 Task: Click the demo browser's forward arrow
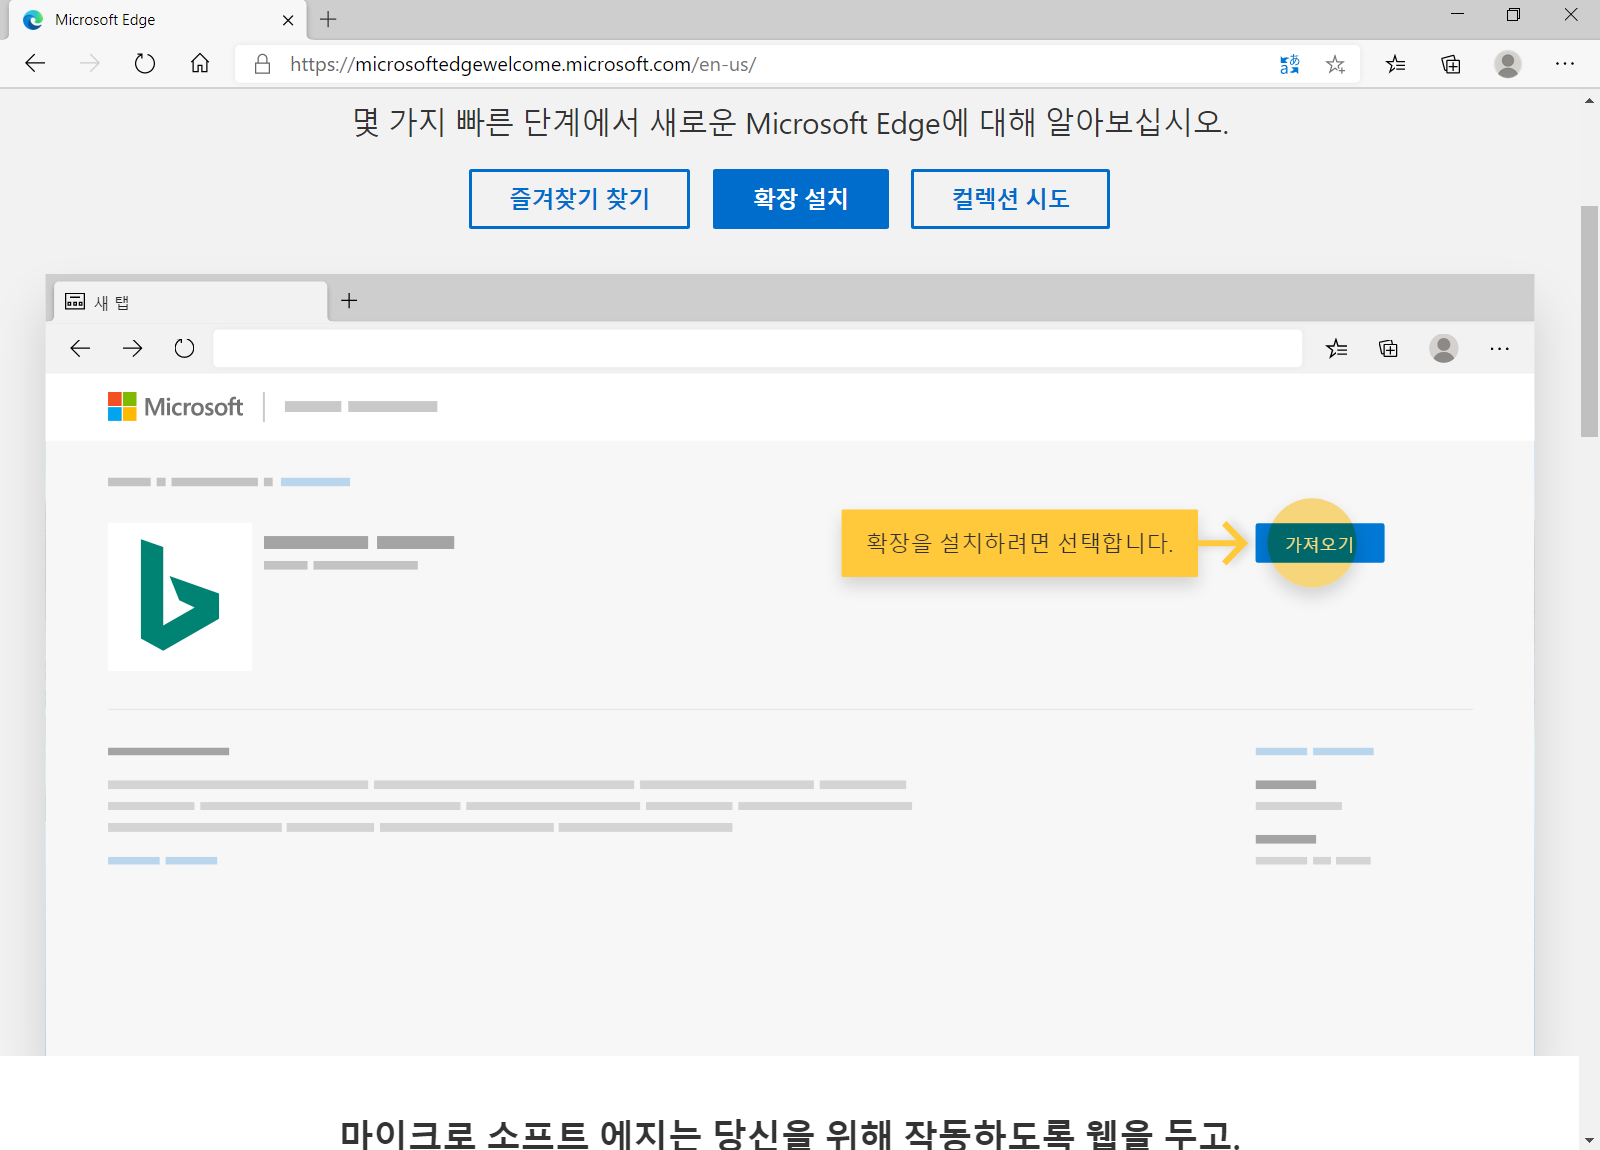(x=132, y=348)
